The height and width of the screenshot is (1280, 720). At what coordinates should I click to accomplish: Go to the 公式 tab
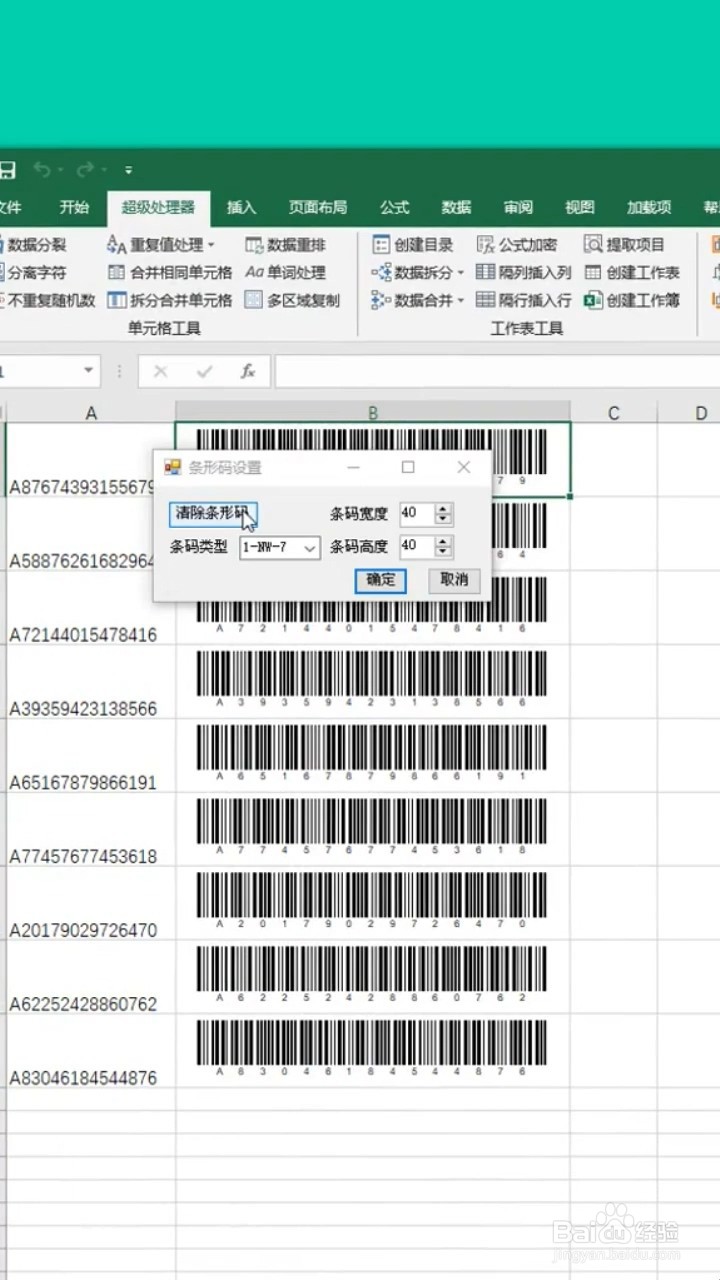394,208
